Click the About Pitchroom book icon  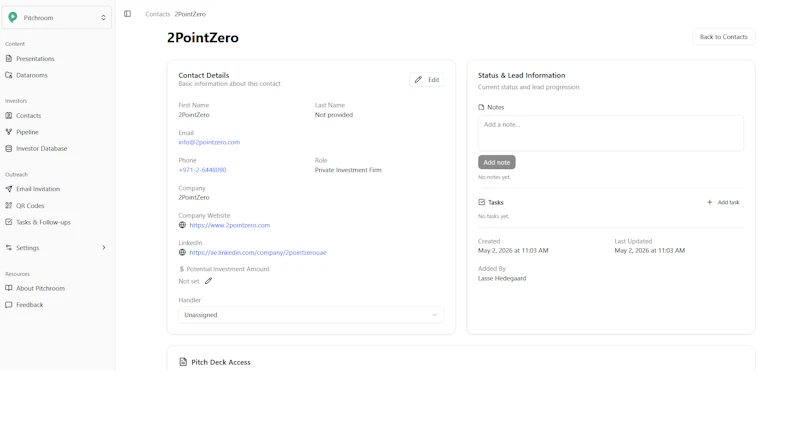[x=9, y=288]
